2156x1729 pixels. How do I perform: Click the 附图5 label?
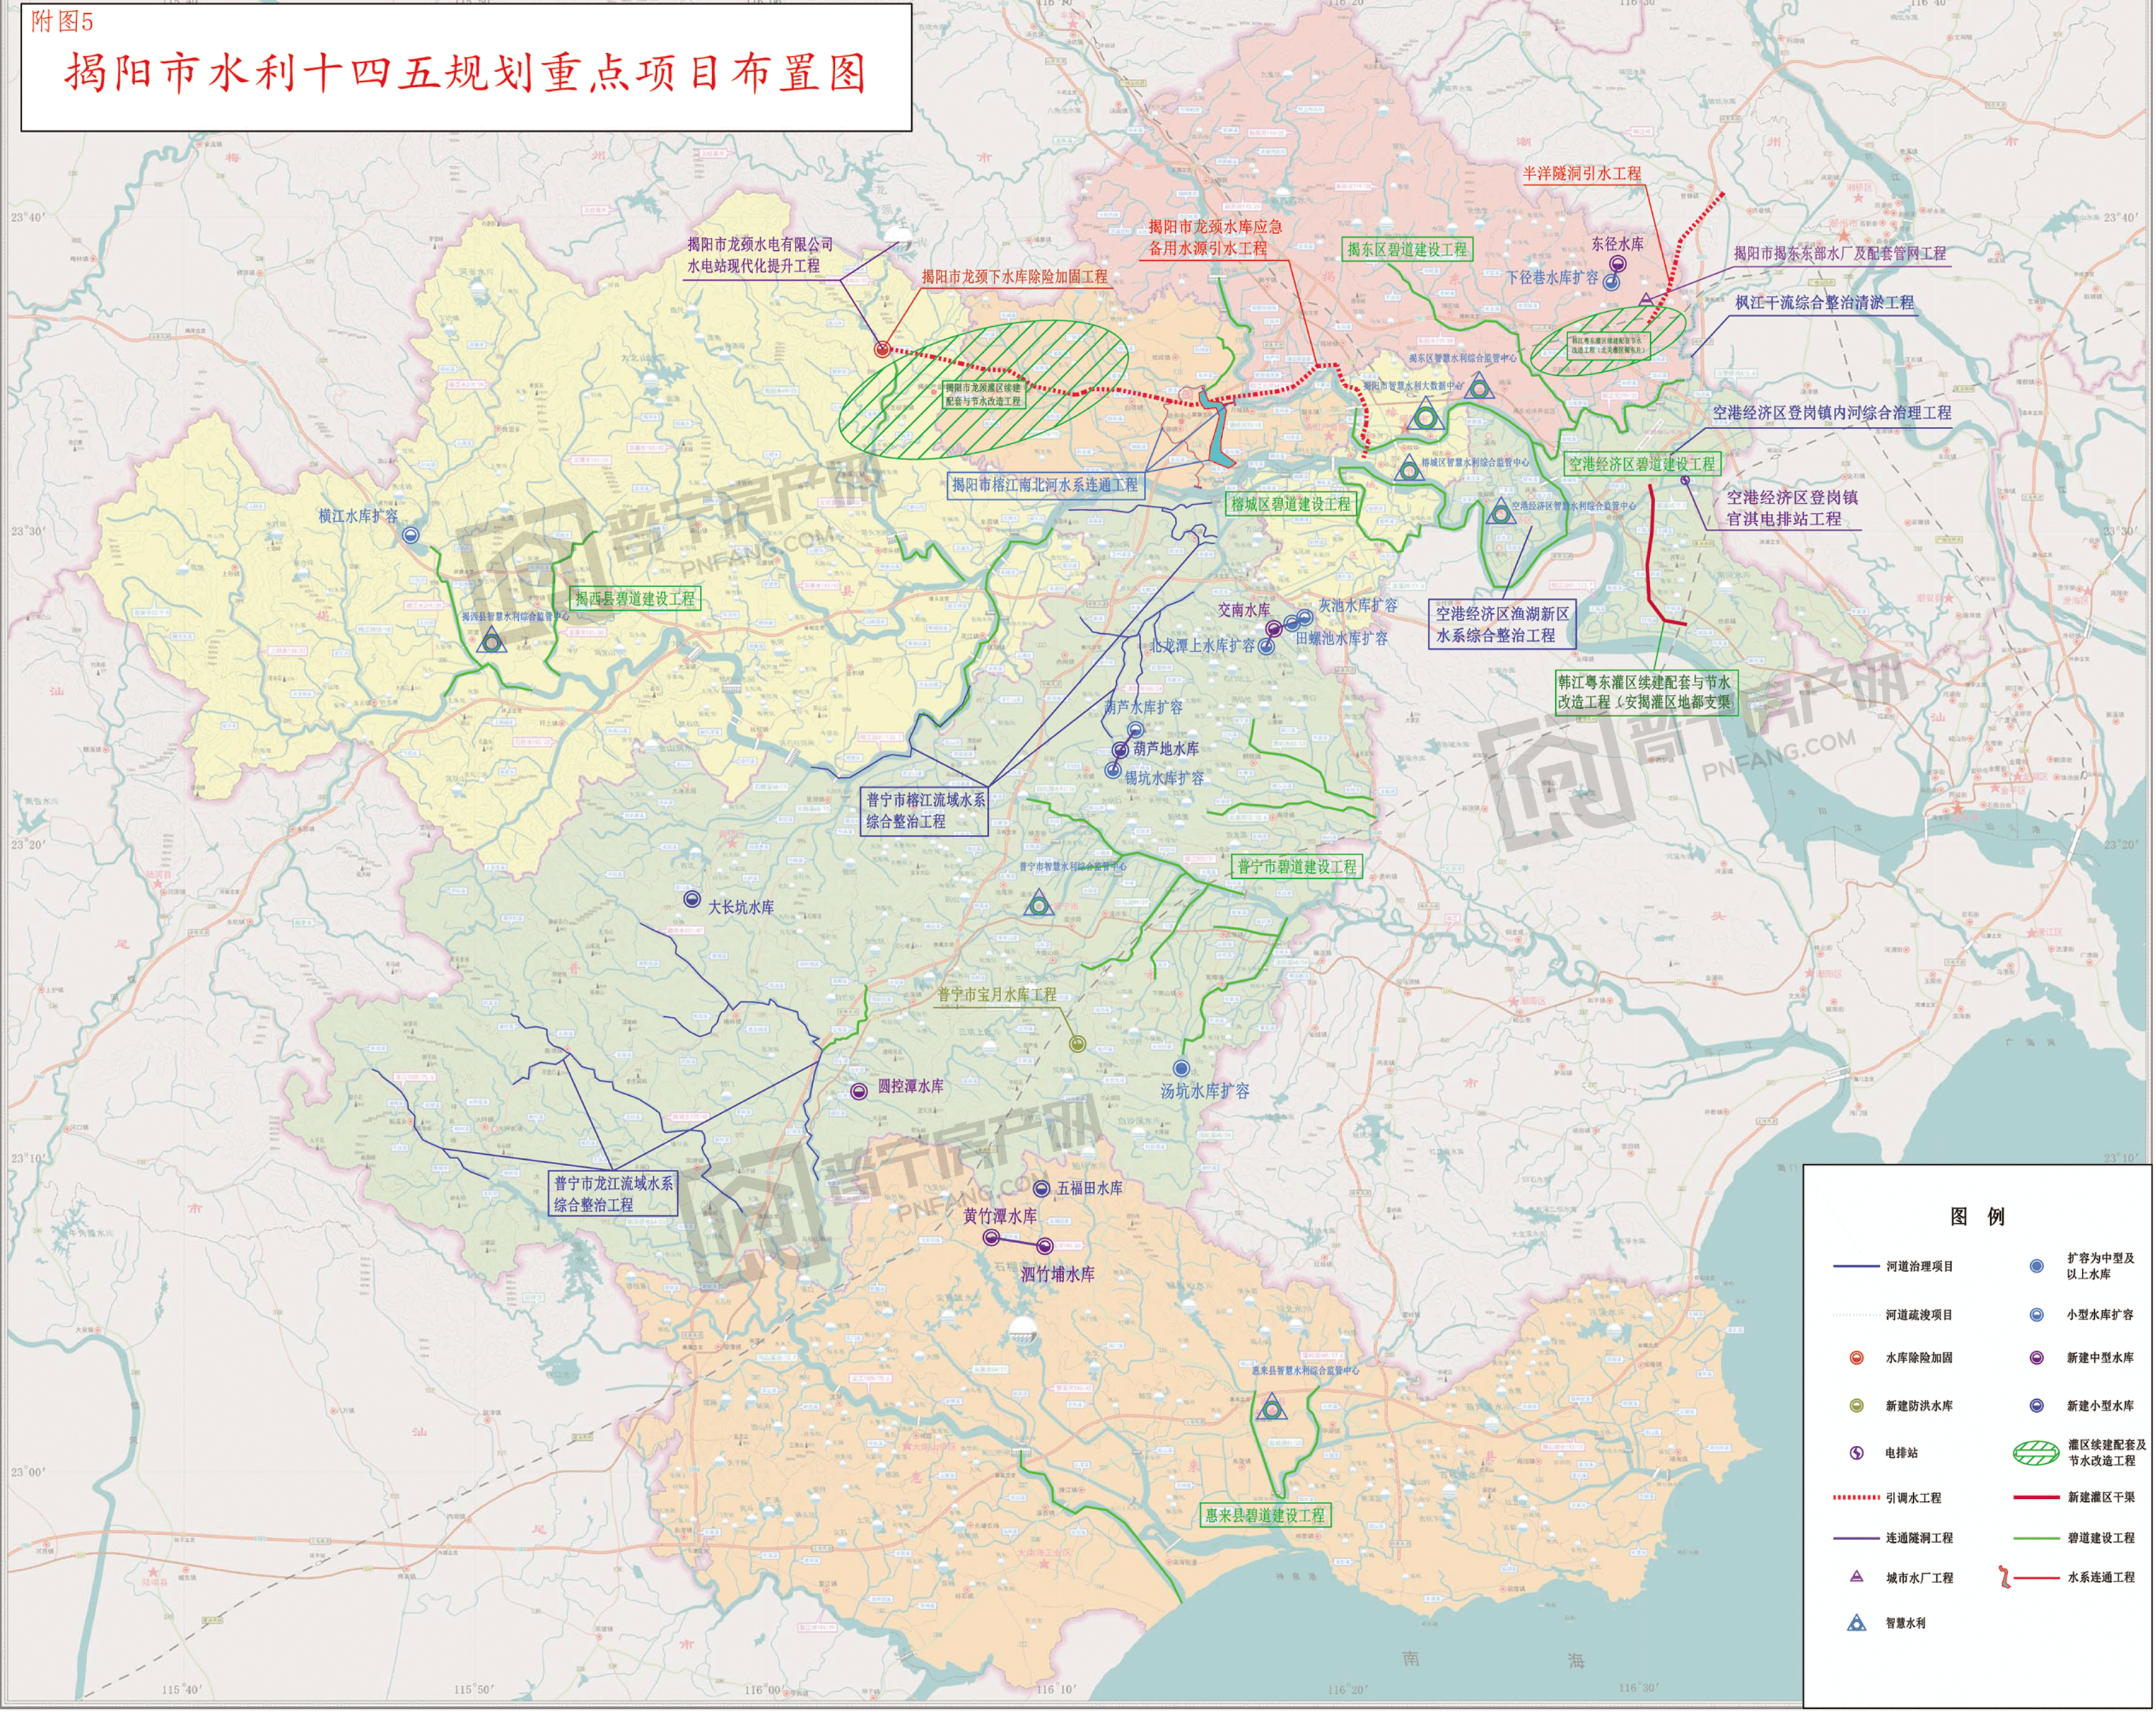61,22
